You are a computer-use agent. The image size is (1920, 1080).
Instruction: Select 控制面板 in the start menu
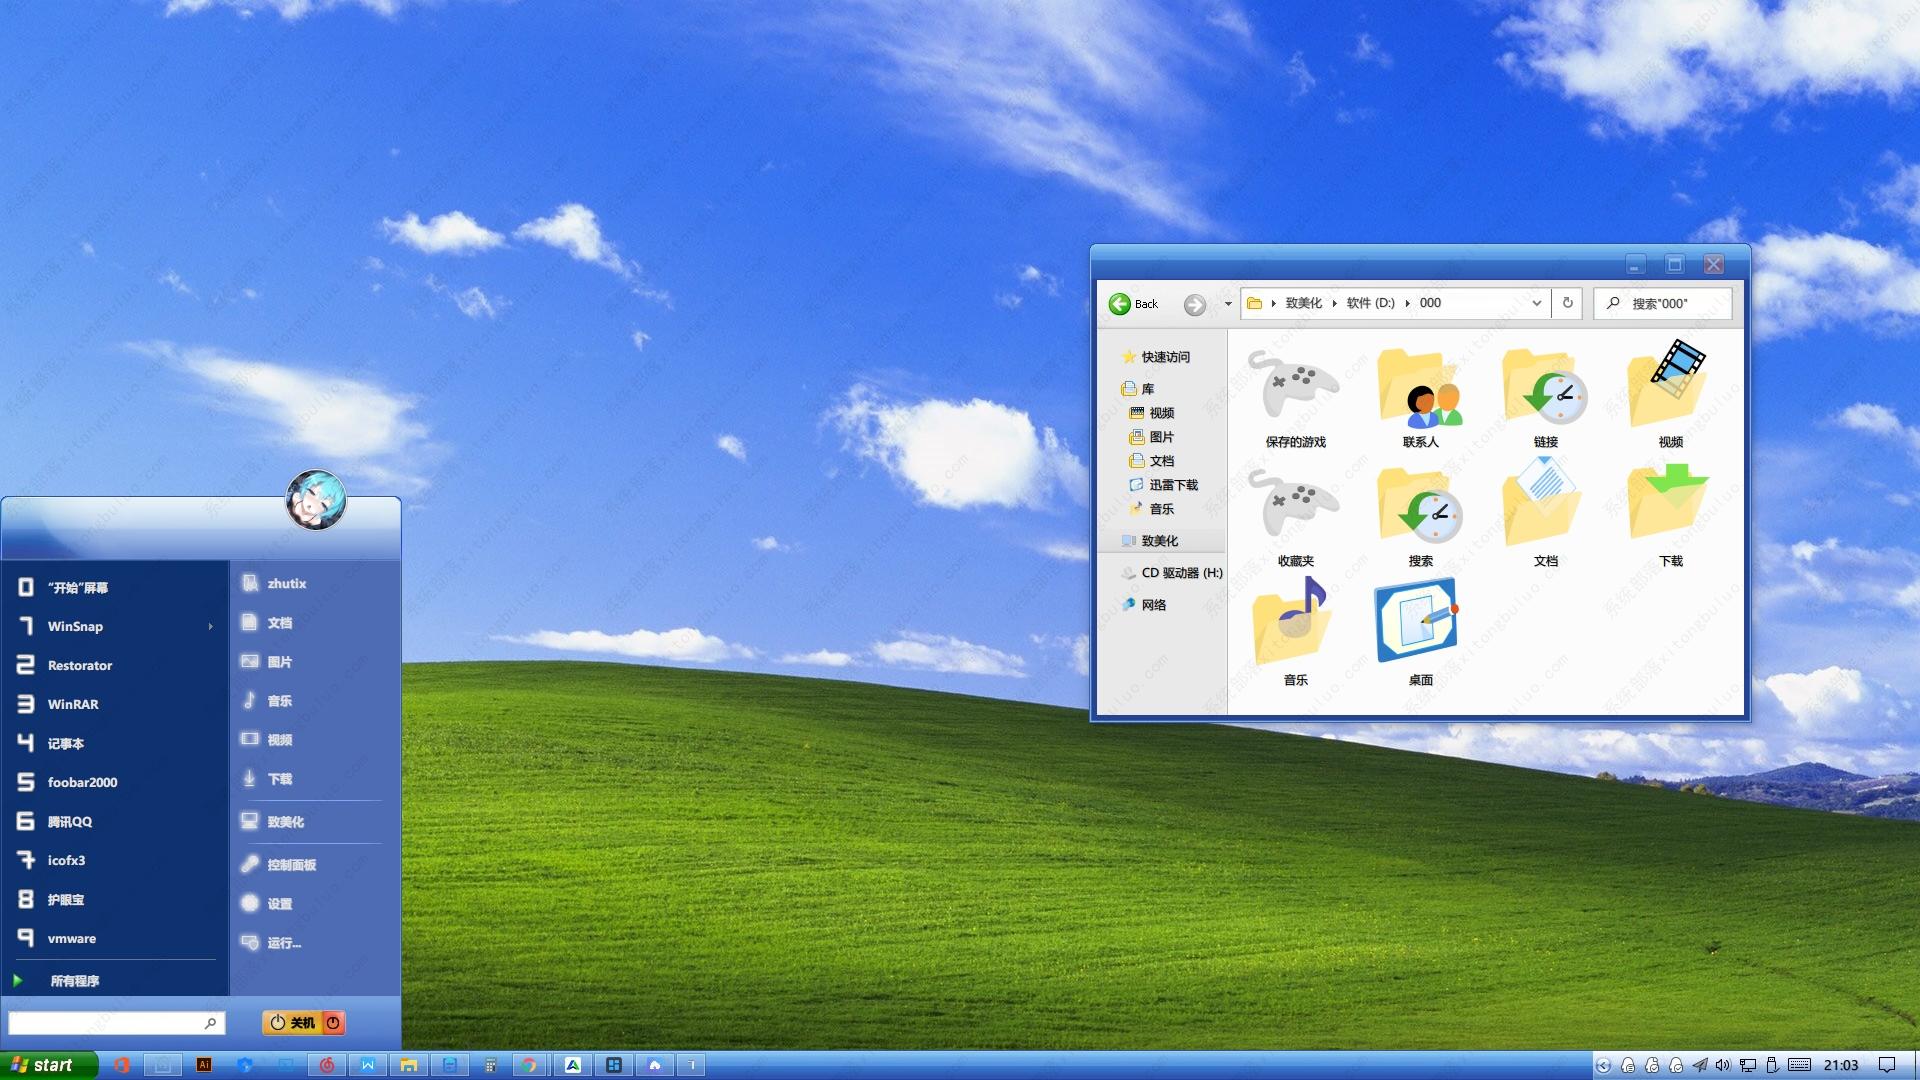(291, 865)
